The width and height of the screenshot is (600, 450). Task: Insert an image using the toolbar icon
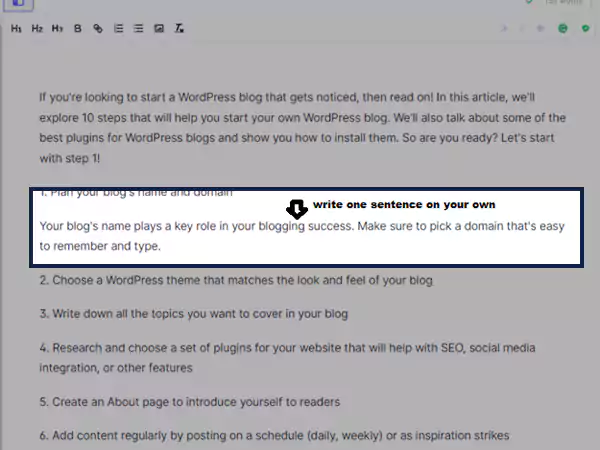pos(159,28)
